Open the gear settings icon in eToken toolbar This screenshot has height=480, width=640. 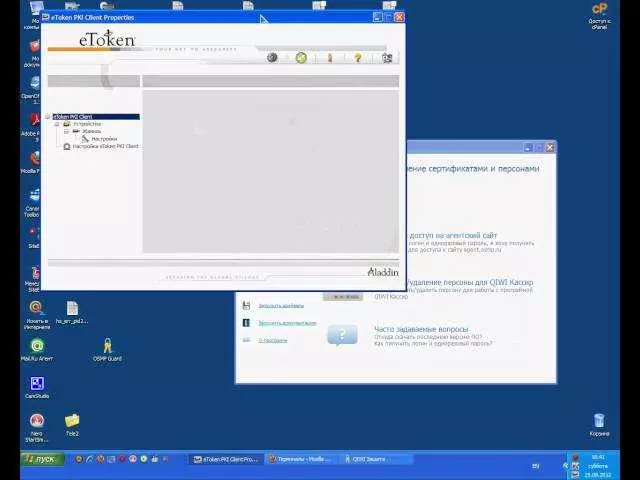tap(272, 58)
